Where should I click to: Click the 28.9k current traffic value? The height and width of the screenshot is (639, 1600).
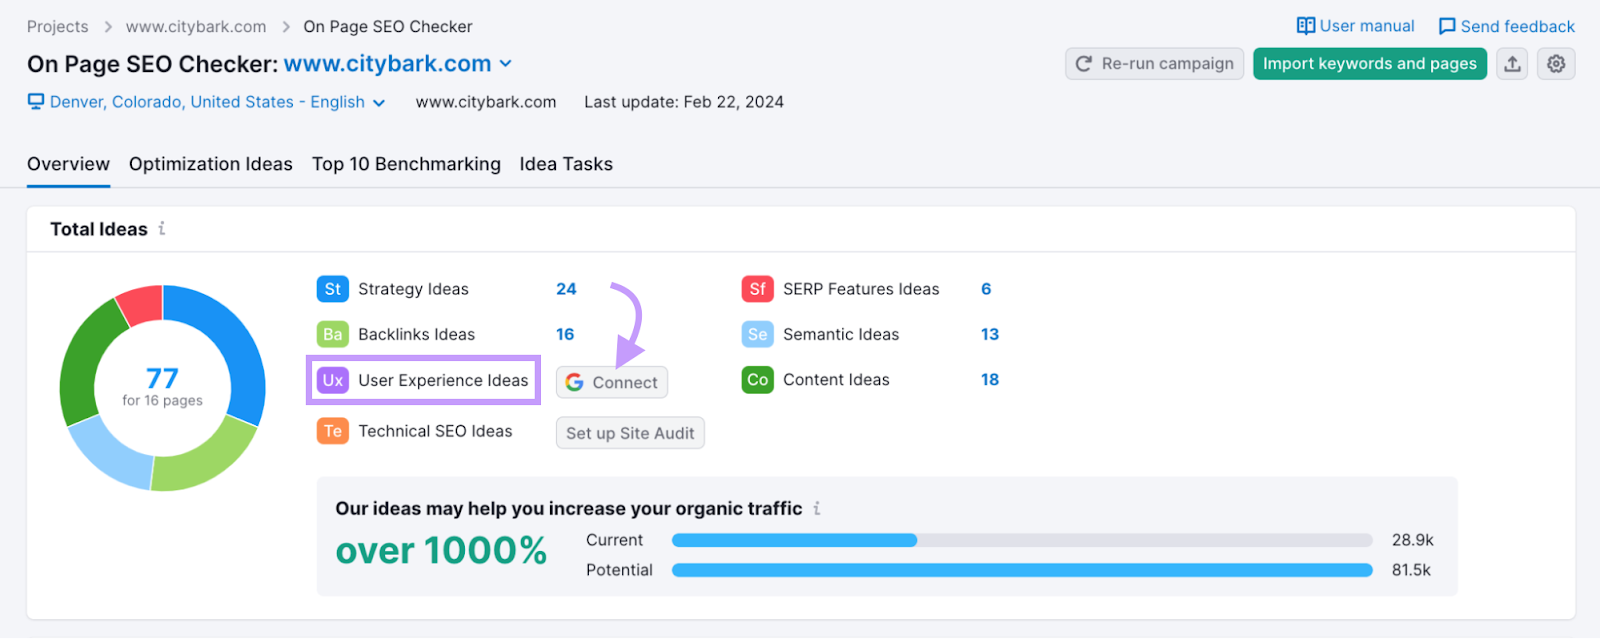point(1412,540)
